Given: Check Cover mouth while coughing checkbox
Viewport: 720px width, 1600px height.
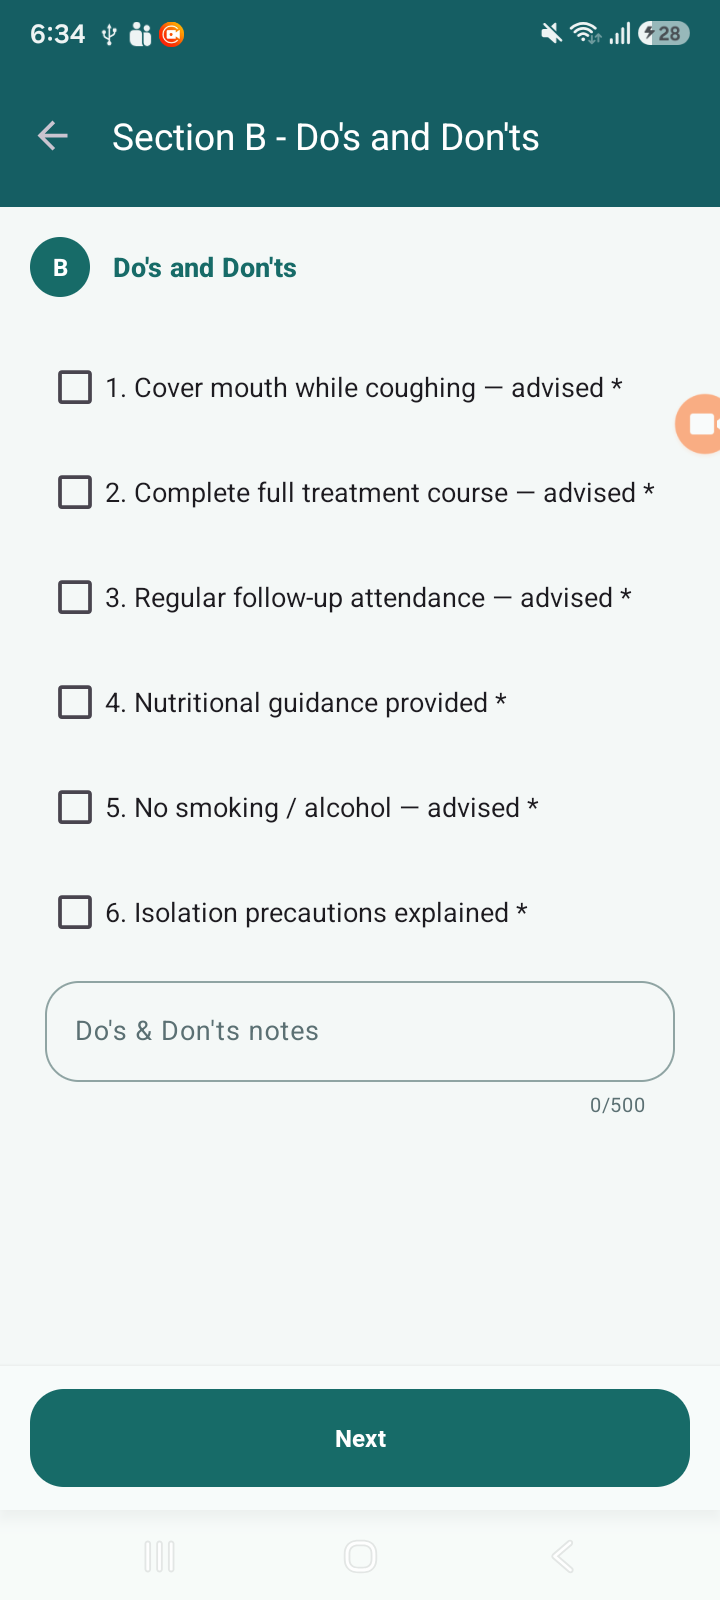Looking at the screenshot, I should click(75, 387).
